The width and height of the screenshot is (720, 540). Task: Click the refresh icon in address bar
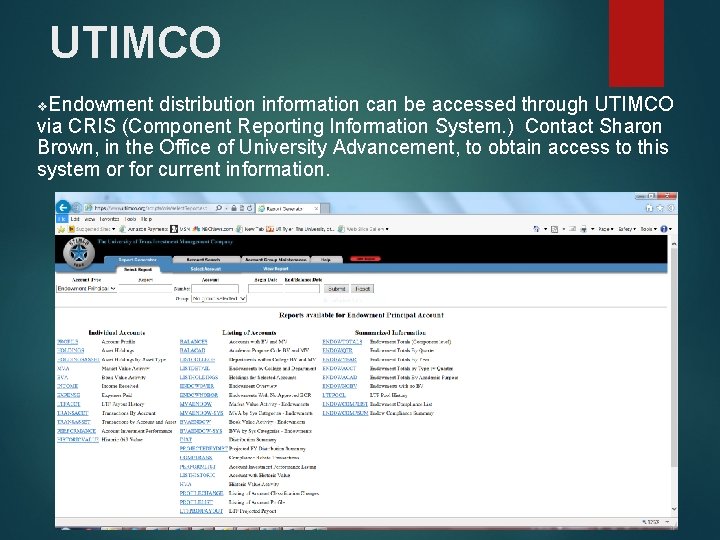(x=249, y=208)
